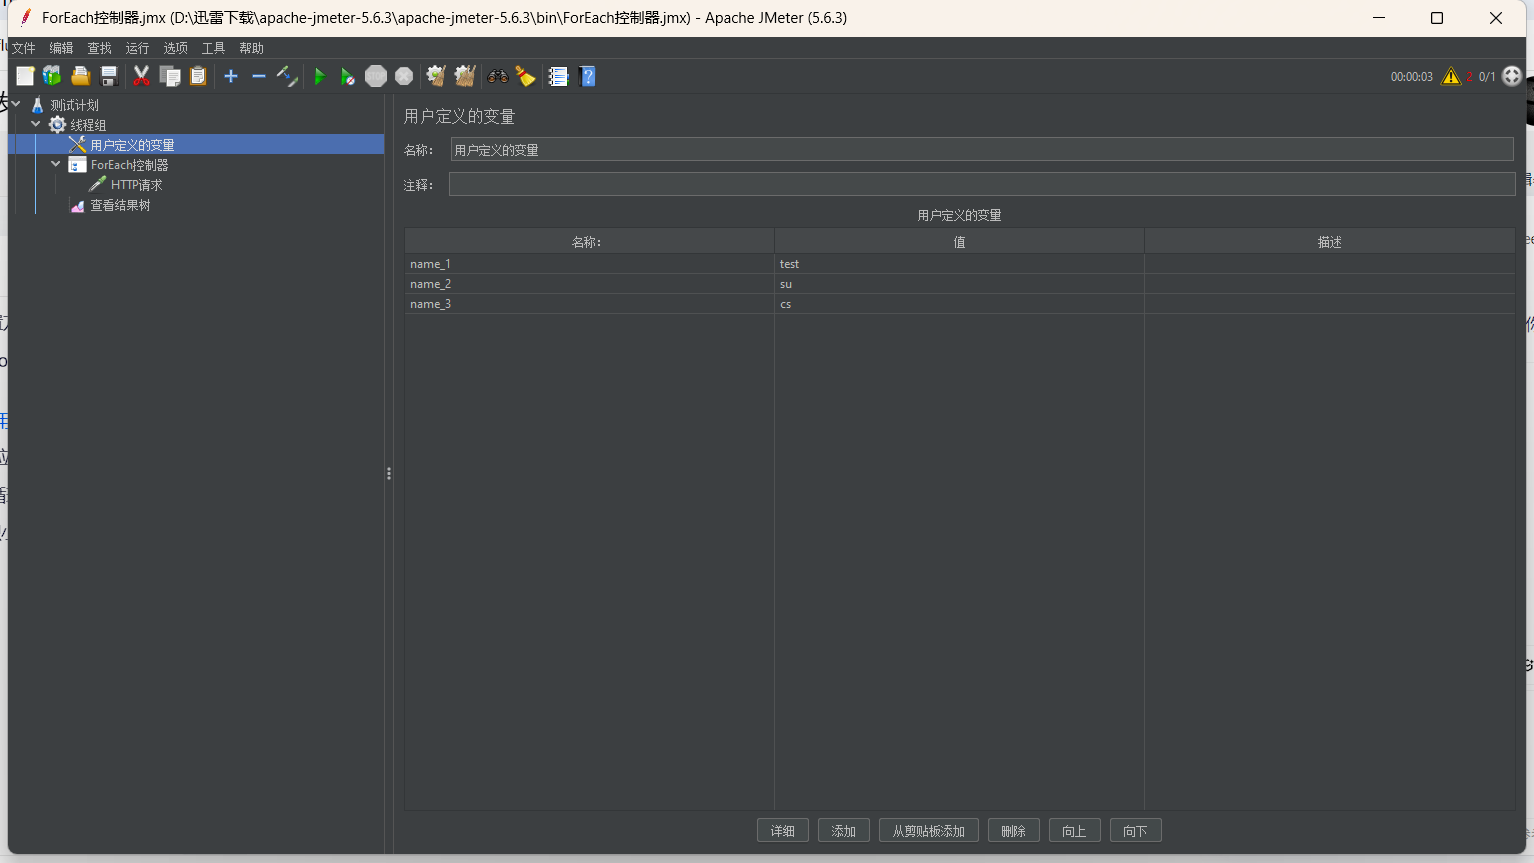Click the split pane divider handle
The height and width of the screenshot is (863, 1534).
[389, 473]
